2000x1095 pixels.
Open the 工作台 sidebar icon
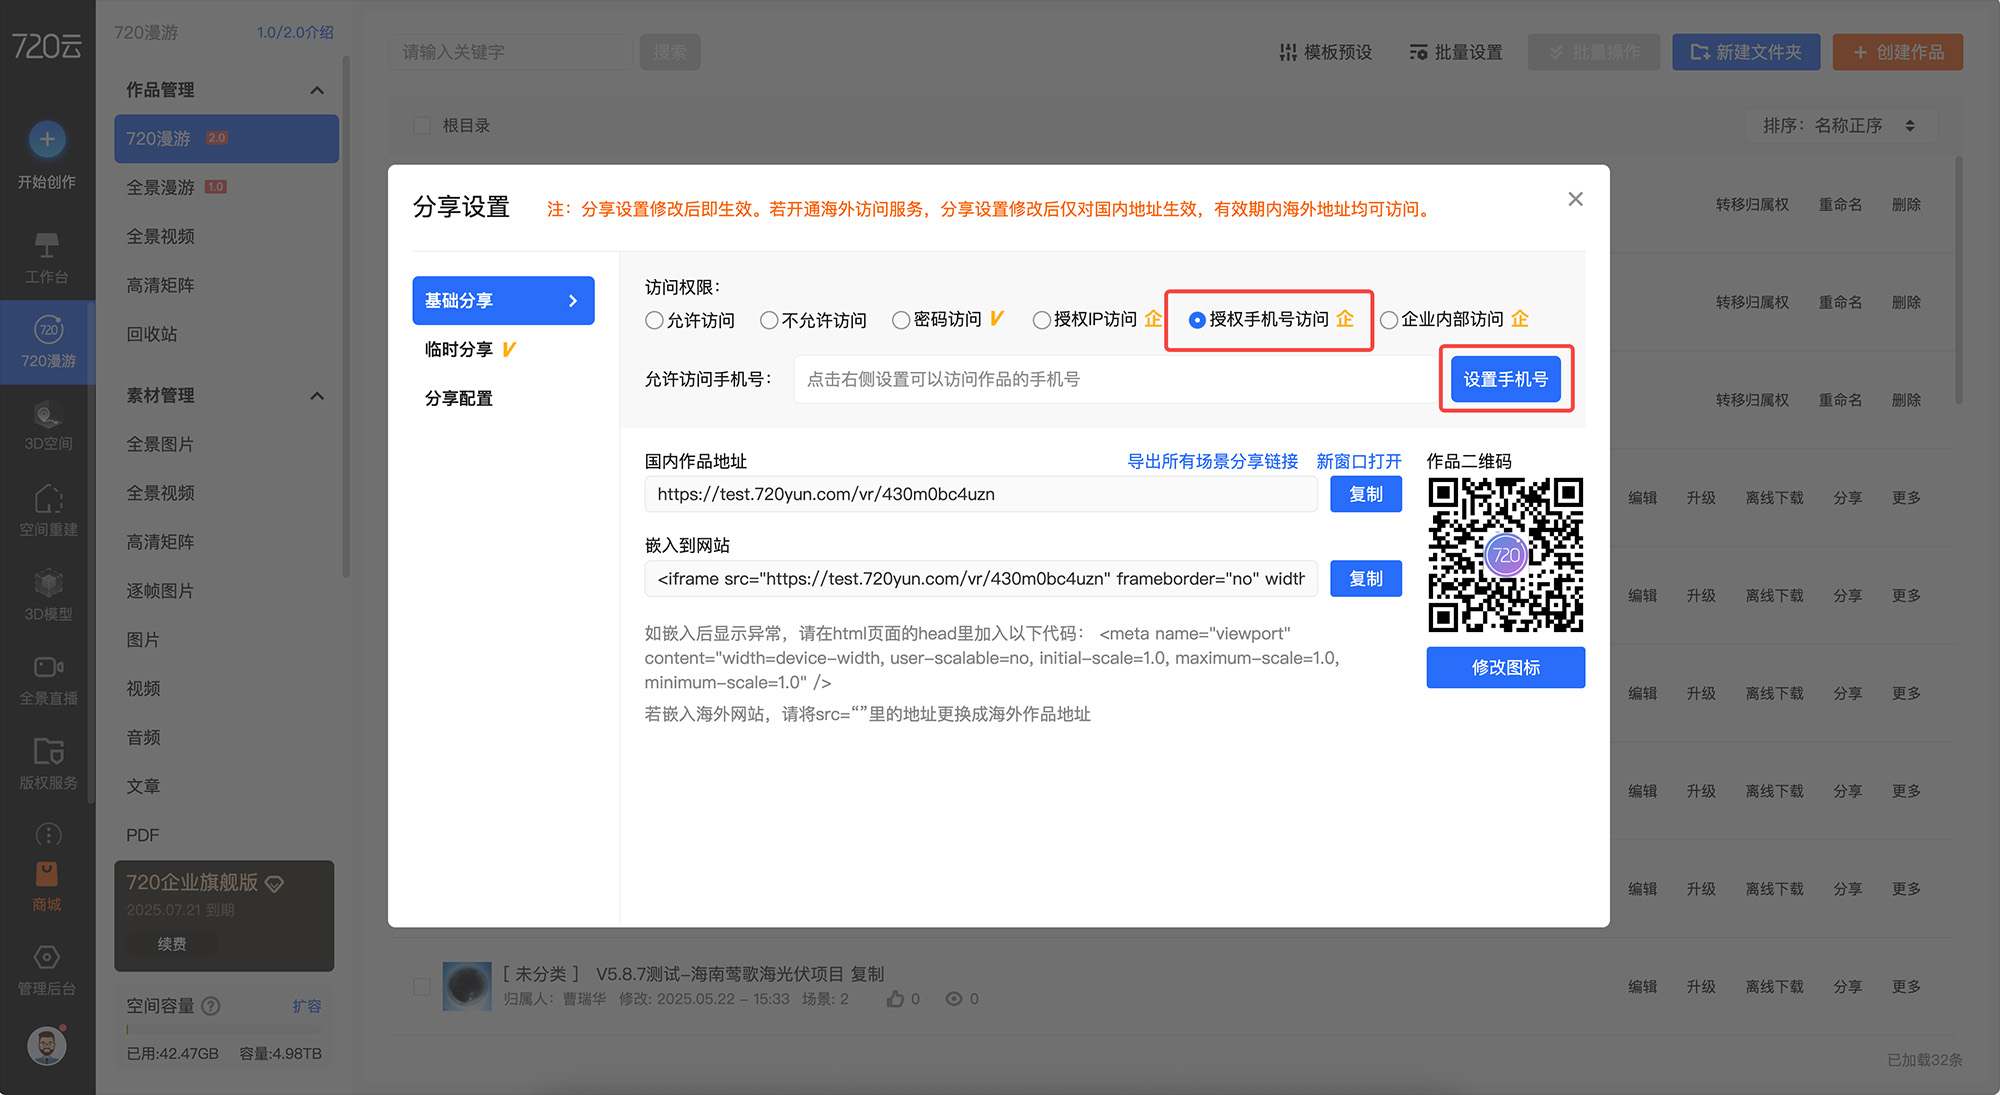47,246
